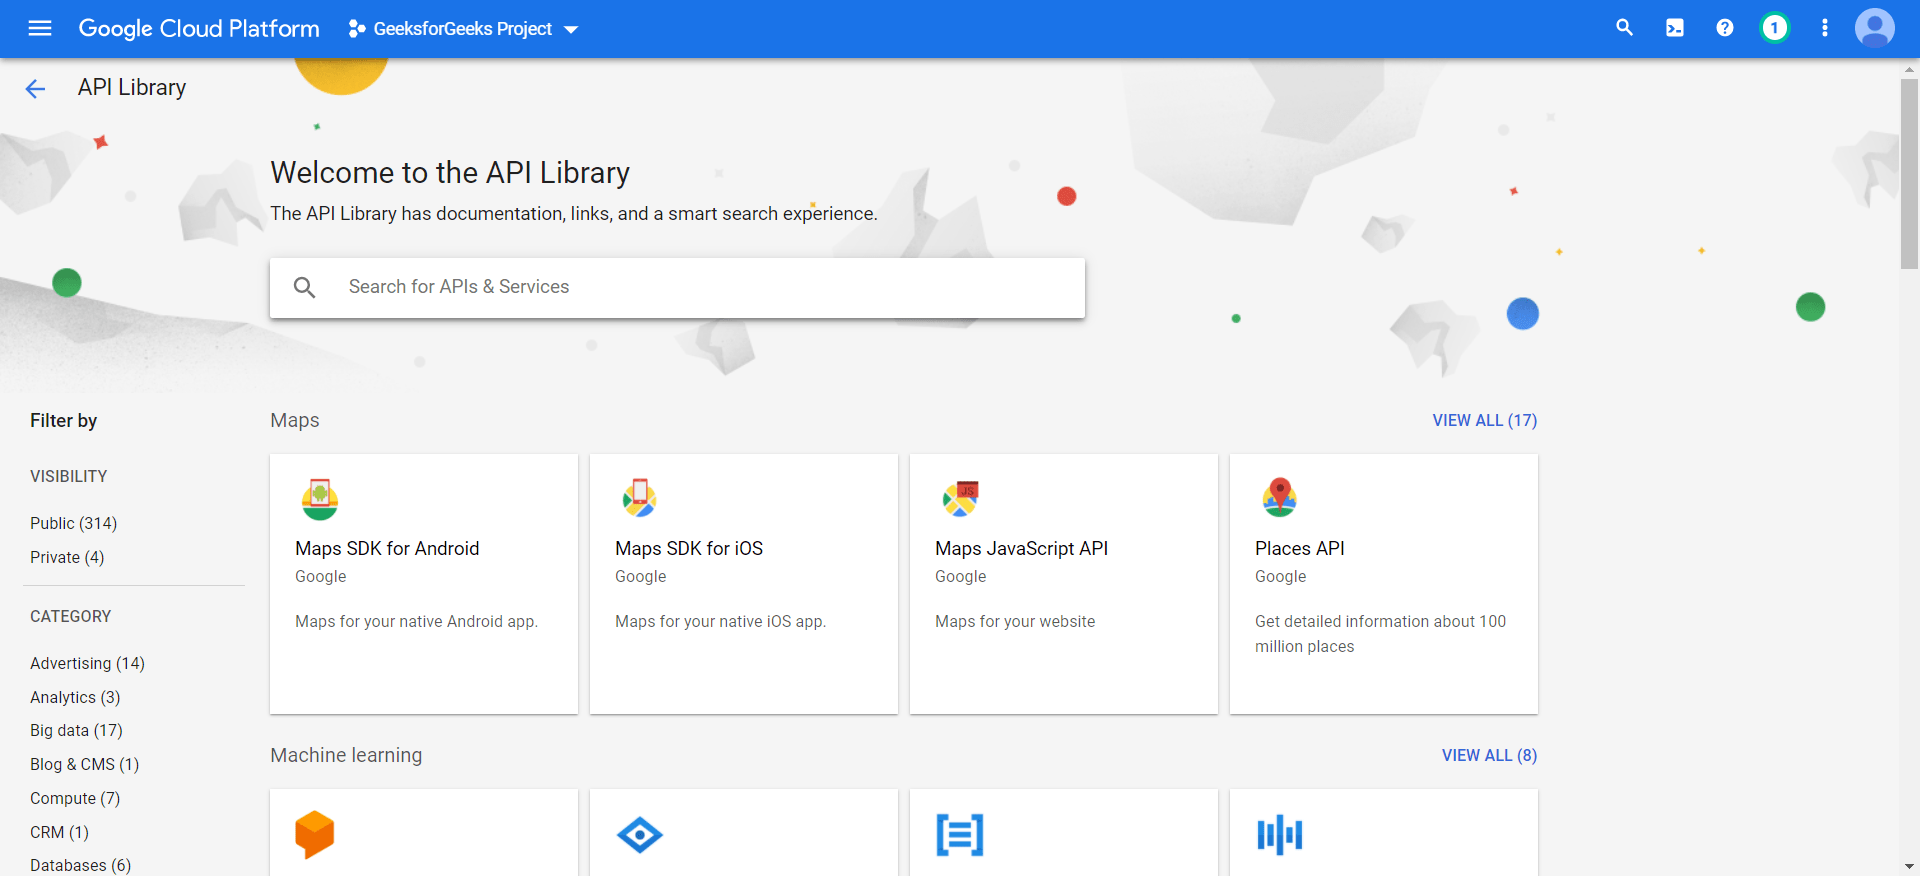This screenshot has height=876, width=1920.
Task: View all 8 Machine learning APIs
Action: (1489, 756)
